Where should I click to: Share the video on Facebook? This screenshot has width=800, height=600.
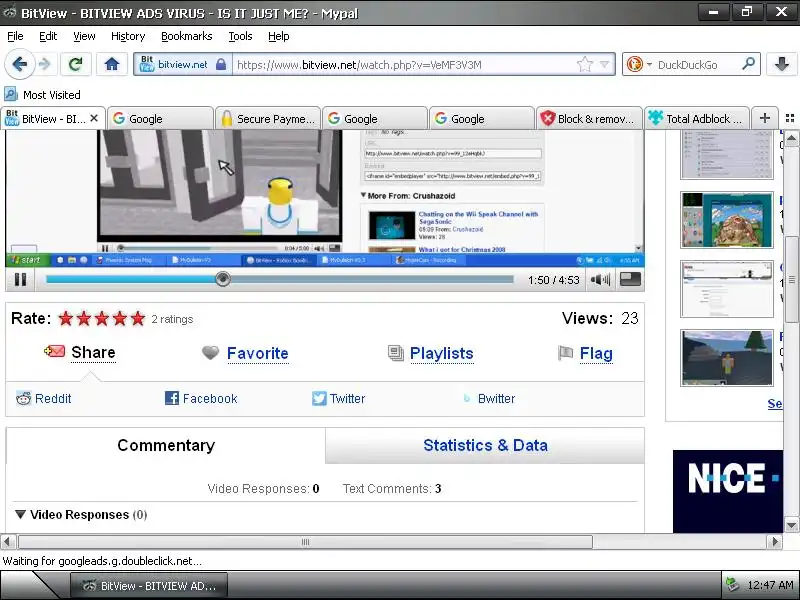pyautogui.click(x=201, y=398)
